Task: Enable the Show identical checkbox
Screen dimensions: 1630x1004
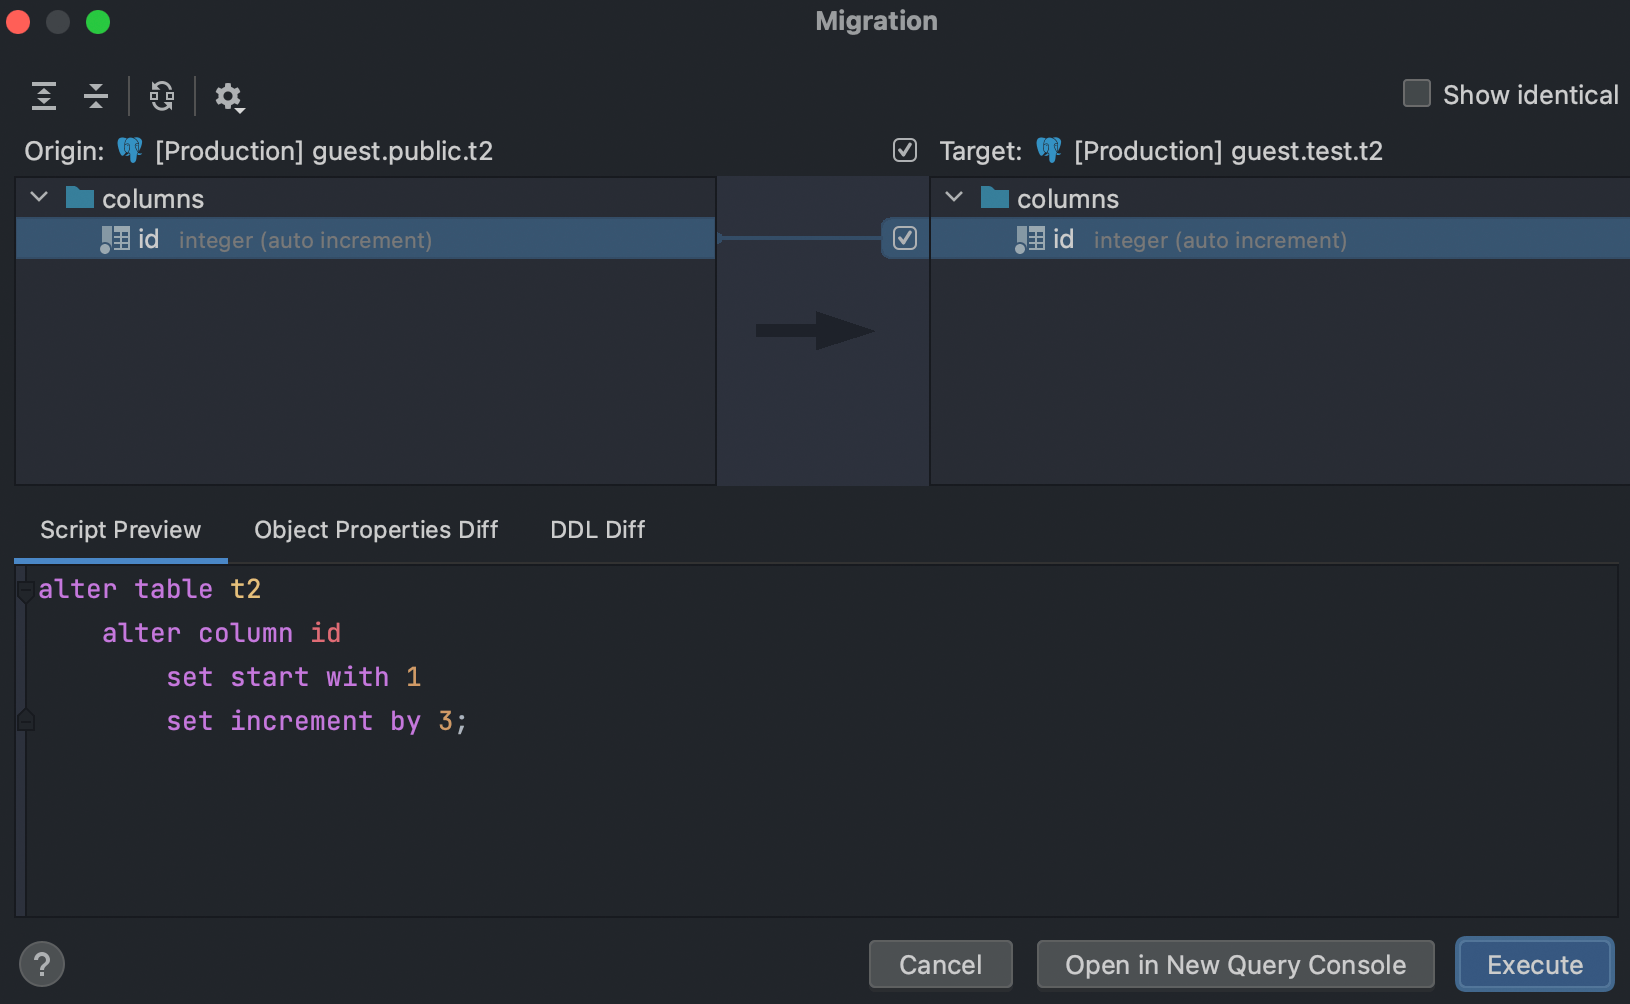Action: tap(1416, 94)
